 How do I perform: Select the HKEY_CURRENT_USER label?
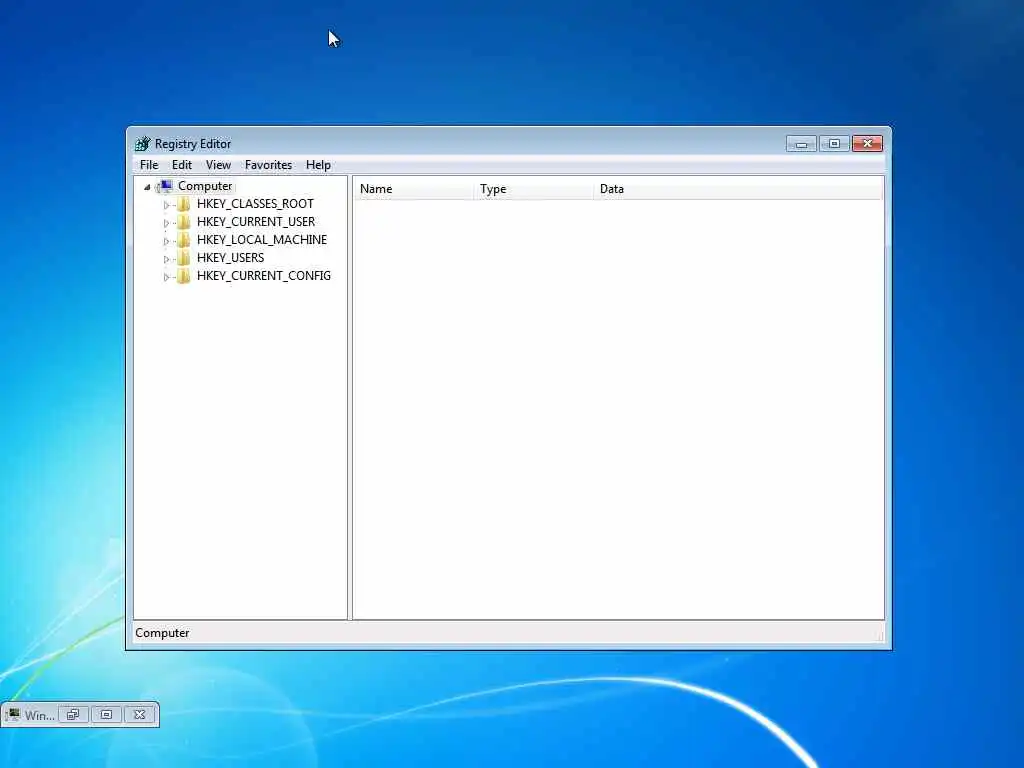256,222
